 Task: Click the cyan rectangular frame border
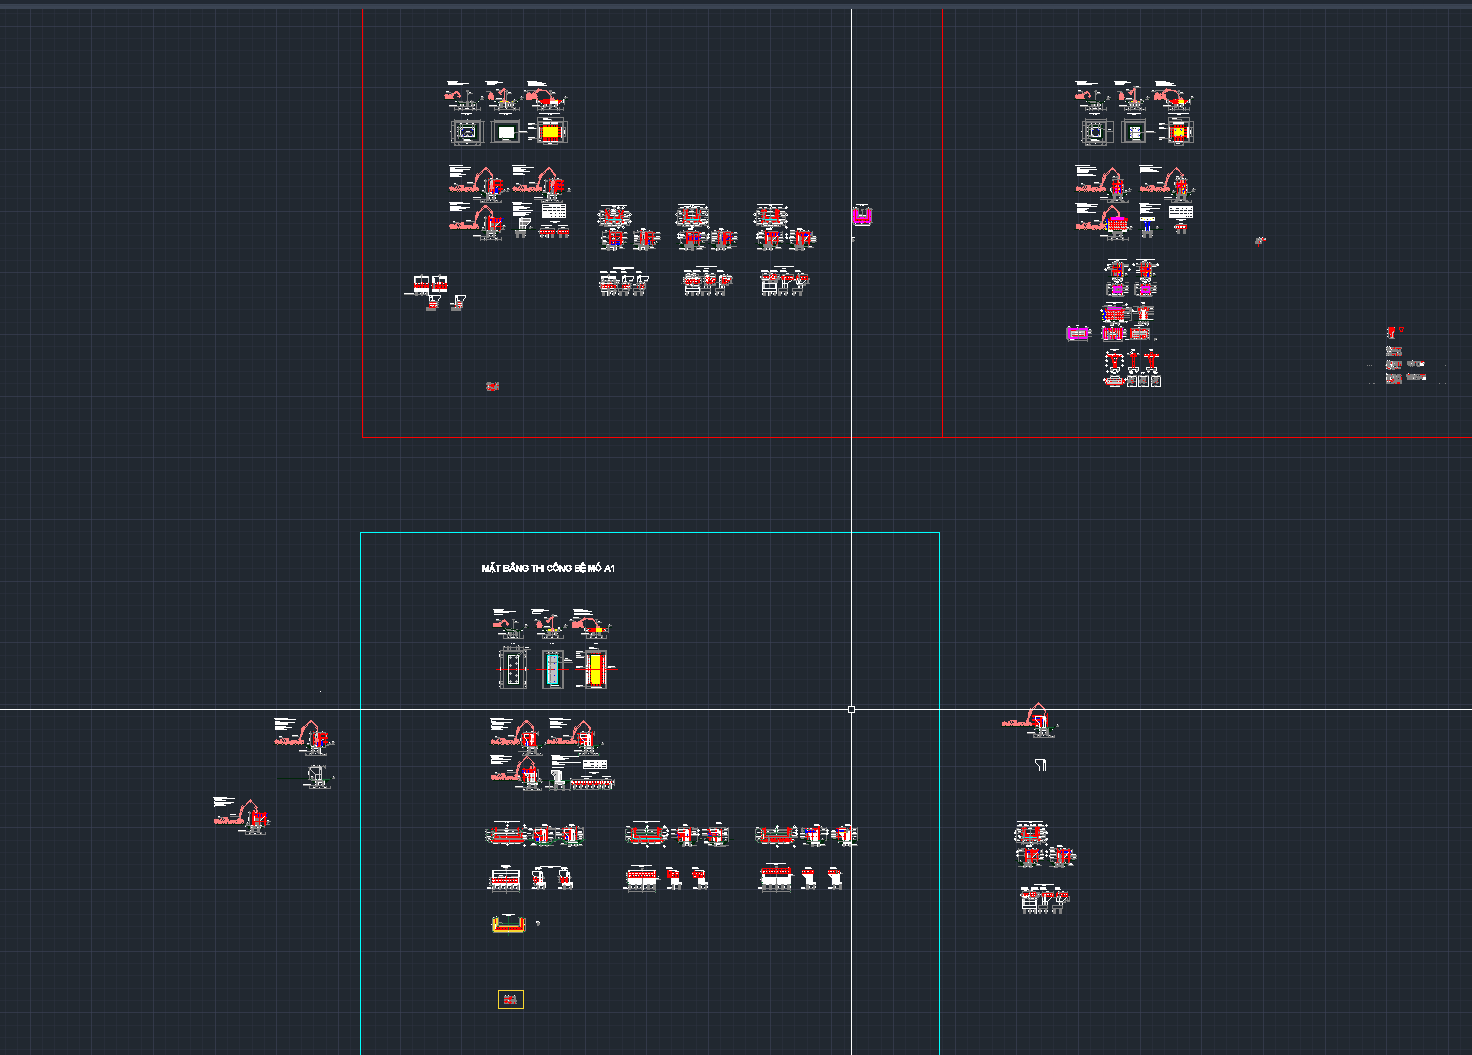(x=650, y=533)
